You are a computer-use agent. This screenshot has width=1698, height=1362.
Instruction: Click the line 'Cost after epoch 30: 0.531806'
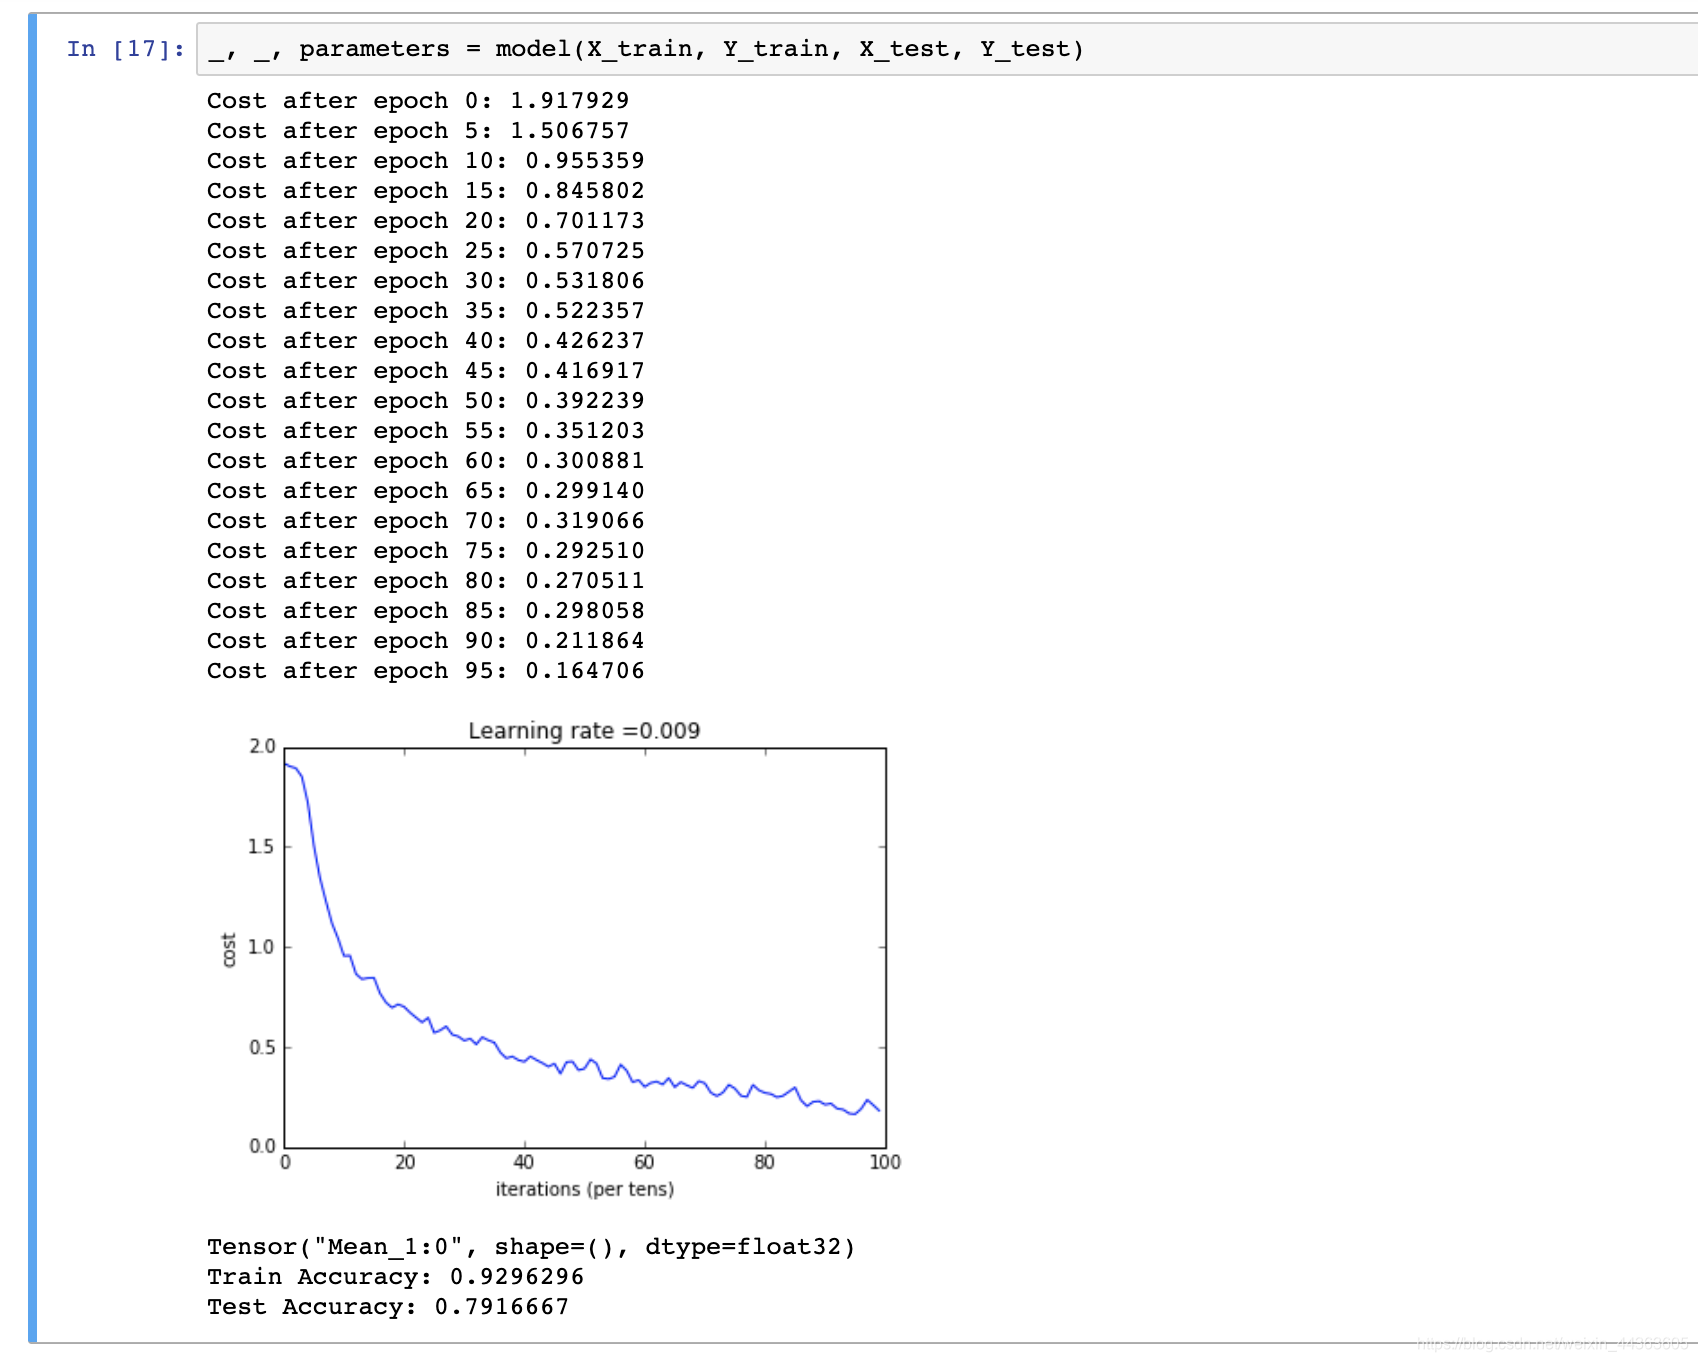[426, 281]
